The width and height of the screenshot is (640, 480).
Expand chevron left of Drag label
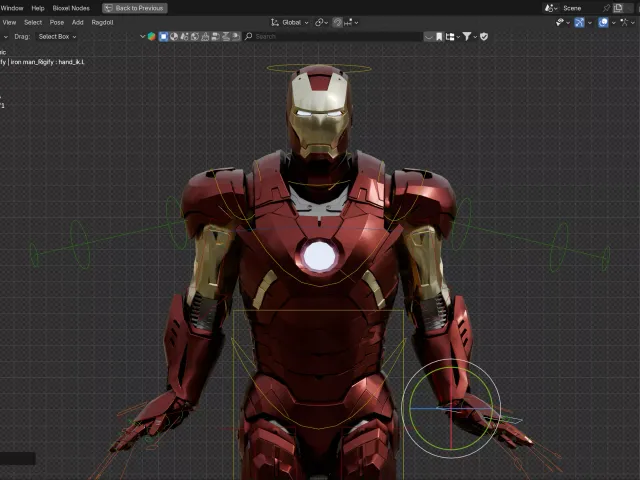click(5, 37)
